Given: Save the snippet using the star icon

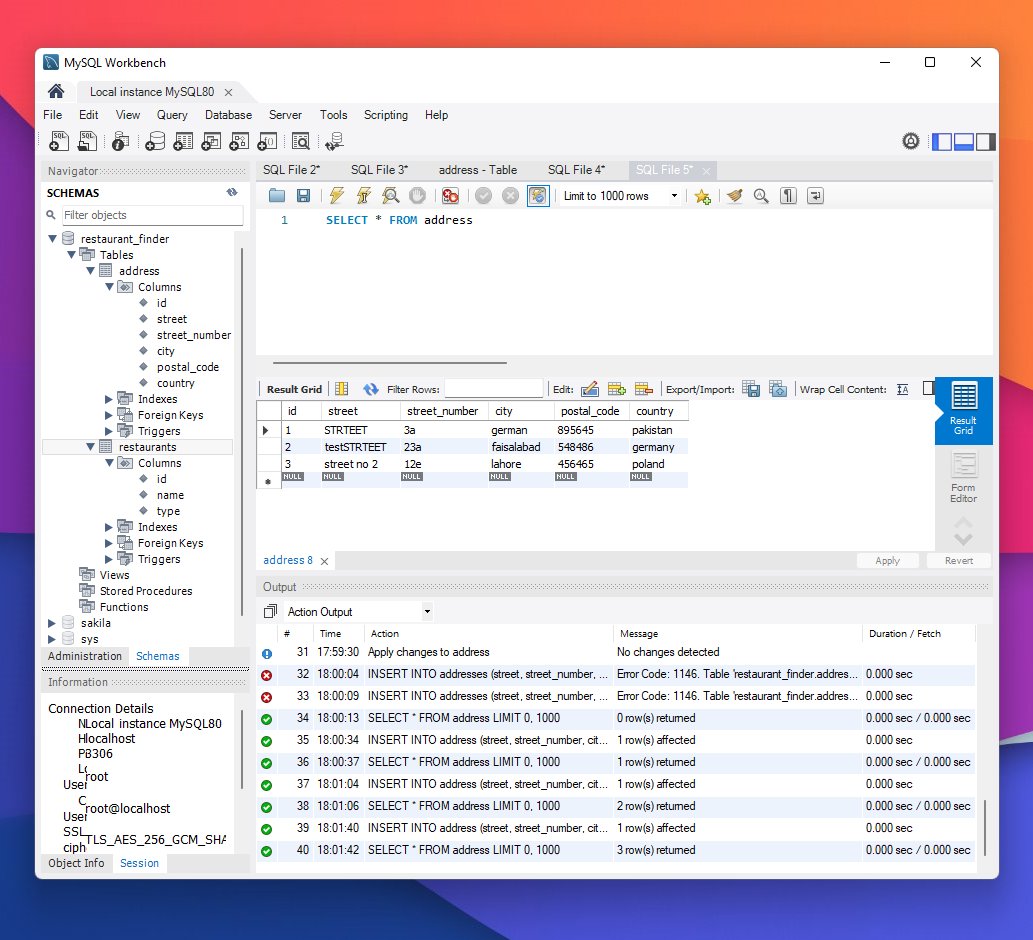Looking at the screenshot, I should [702, 196].
